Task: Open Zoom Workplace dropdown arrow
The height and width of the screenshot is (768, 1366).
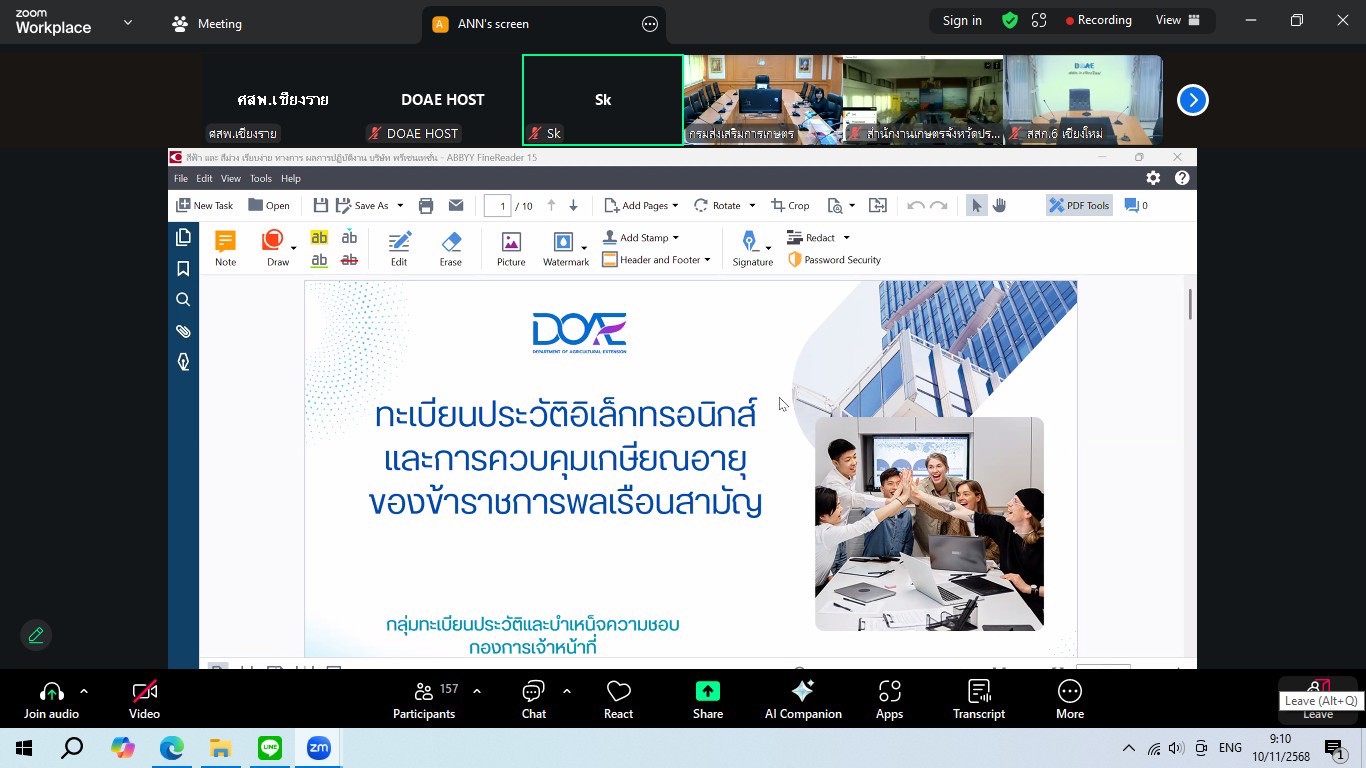Action: point(128,22)
